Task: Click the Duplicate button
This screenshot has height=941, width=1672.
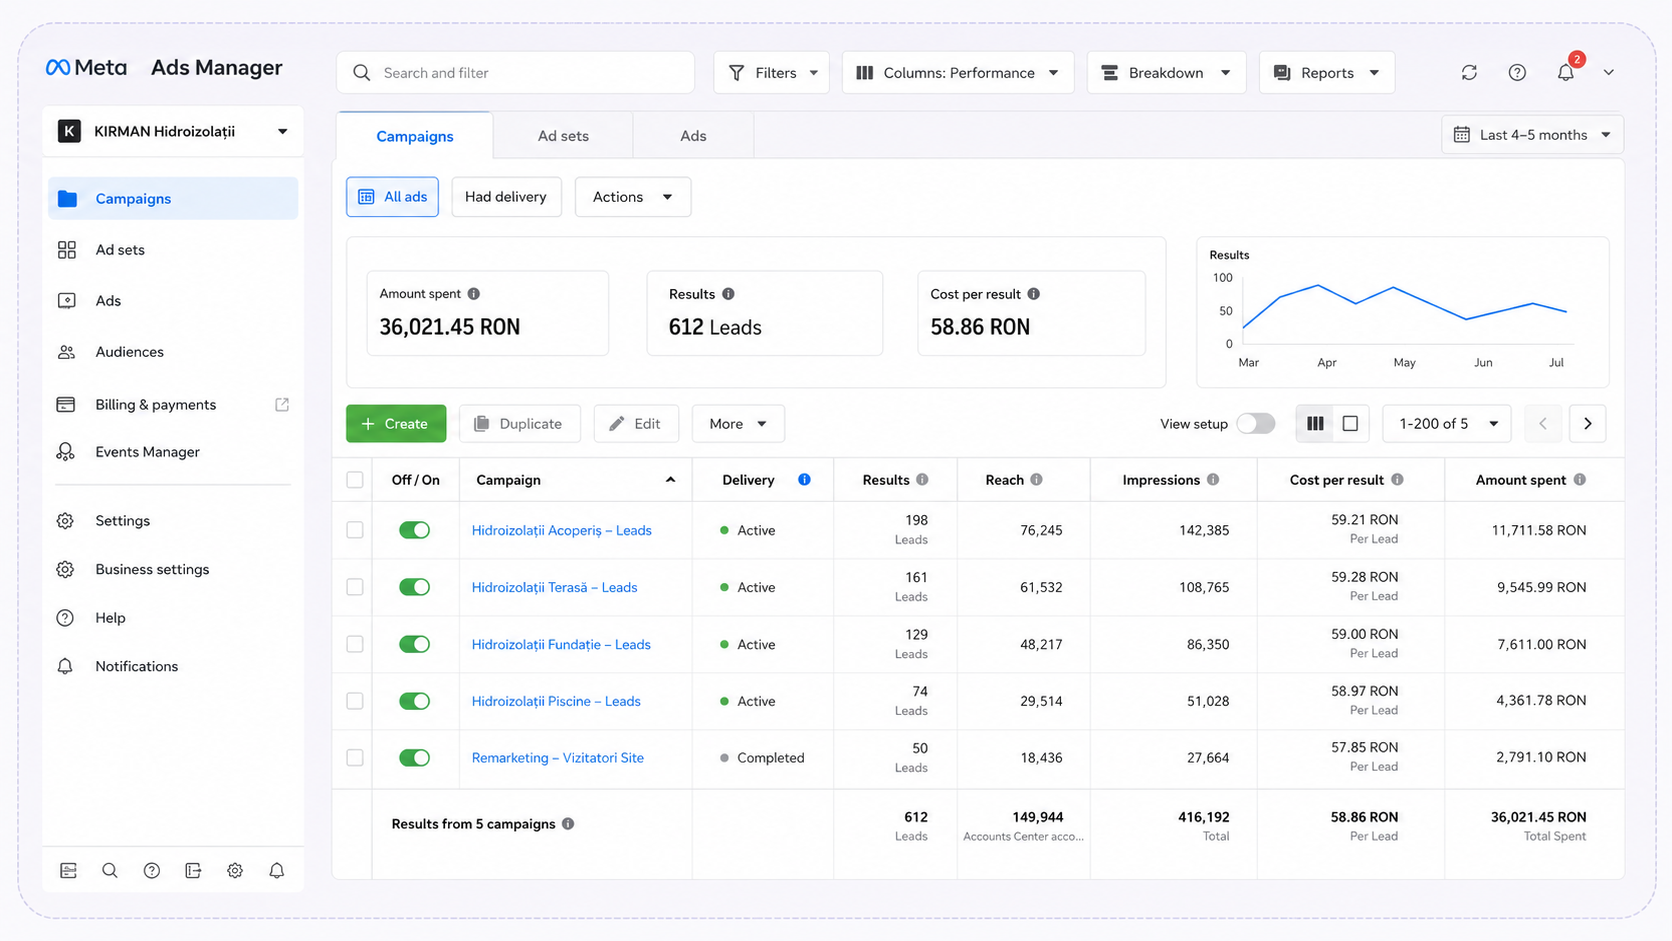Action: (518, 424)
